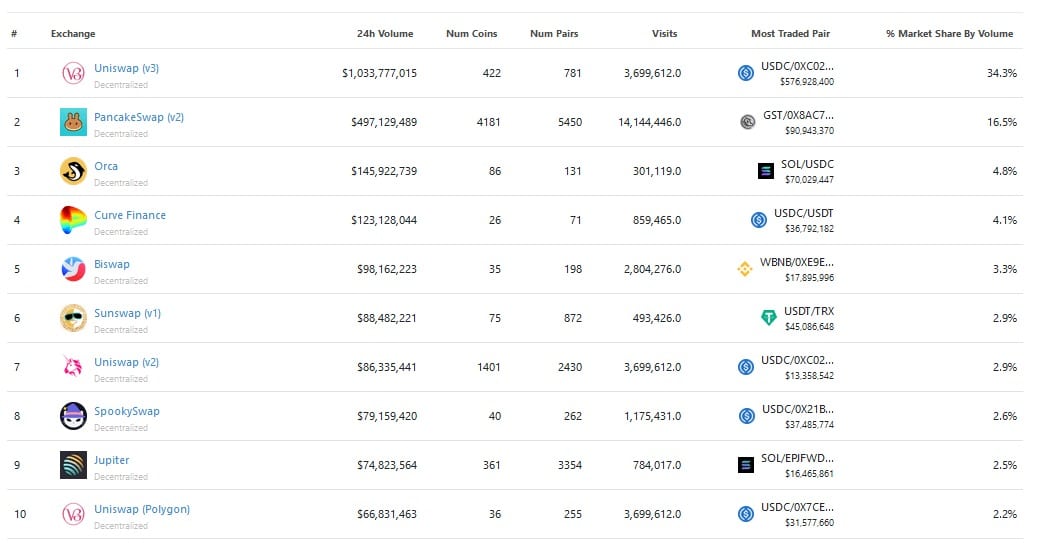
Task: Select the USDC/0X7CE... pair text
Action: point(798,507)
